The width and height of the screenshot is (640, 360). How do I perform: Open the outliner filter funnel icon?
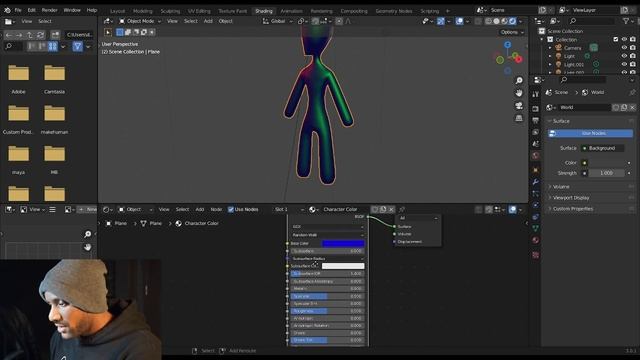[626, 21]
